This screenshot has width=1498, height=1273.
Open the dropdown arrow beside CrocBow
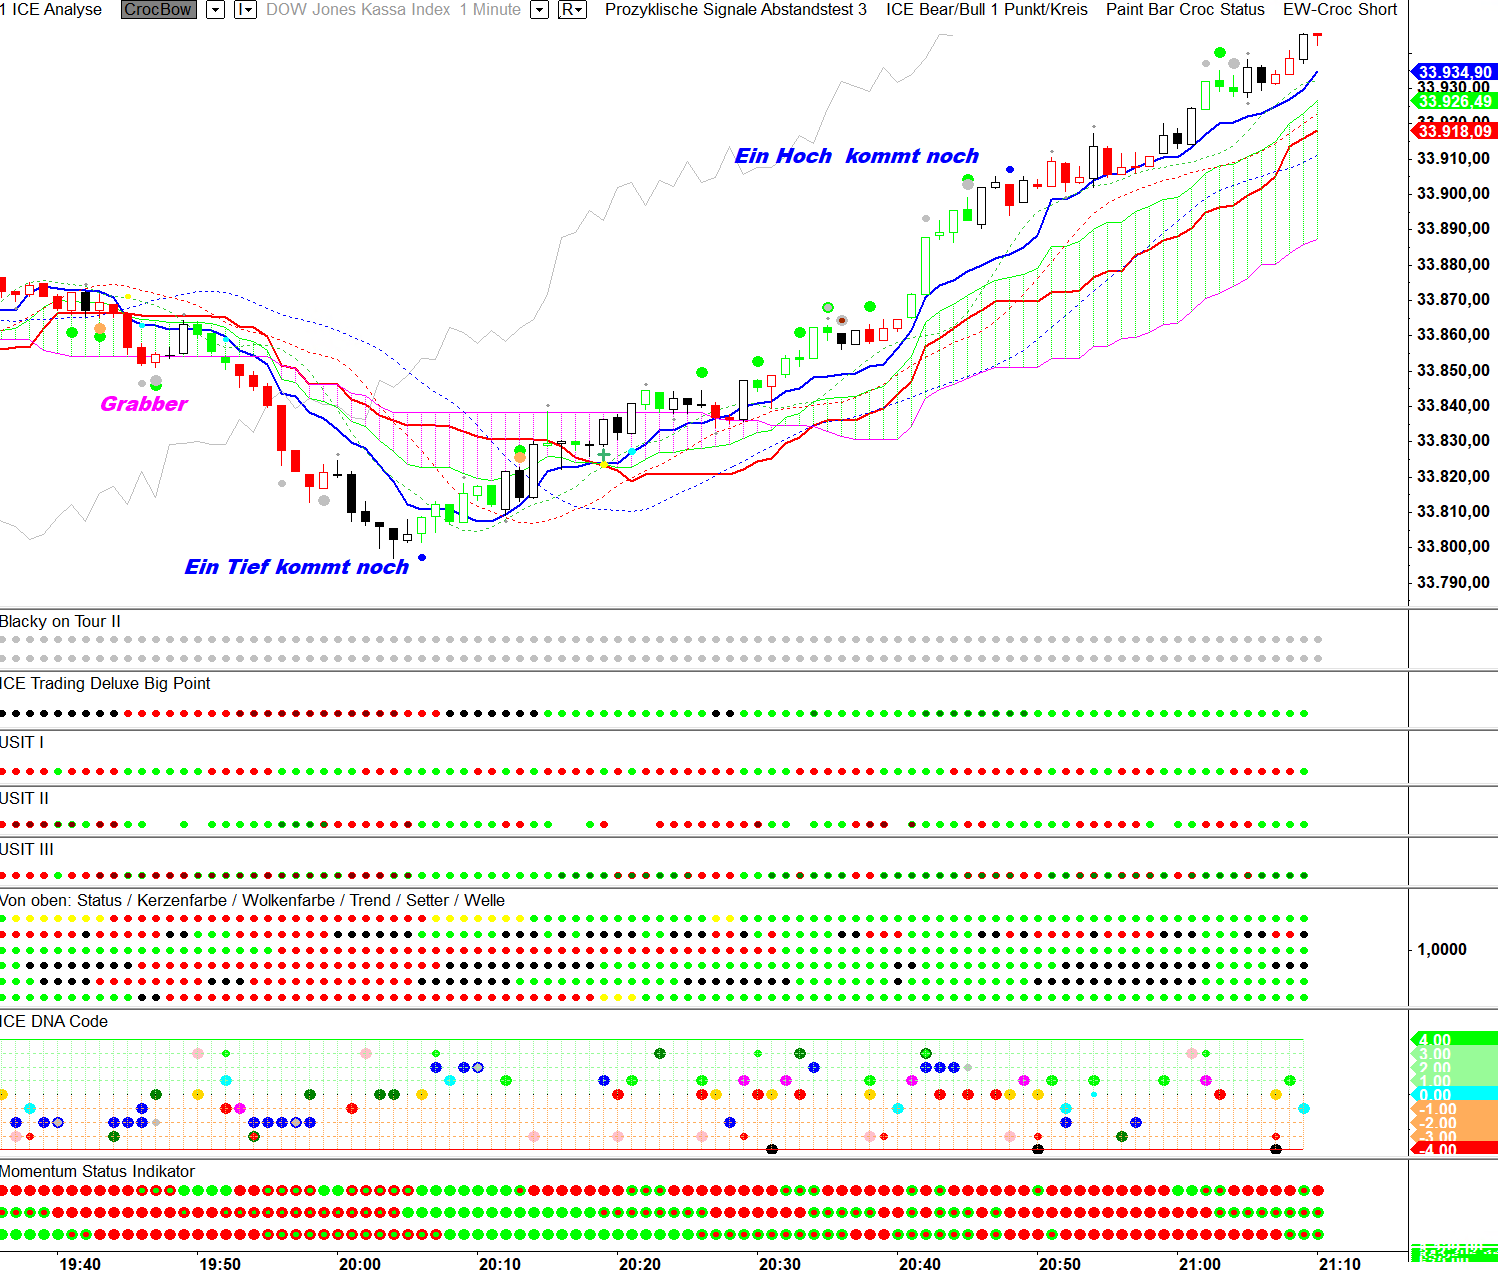tap(215, 10)
